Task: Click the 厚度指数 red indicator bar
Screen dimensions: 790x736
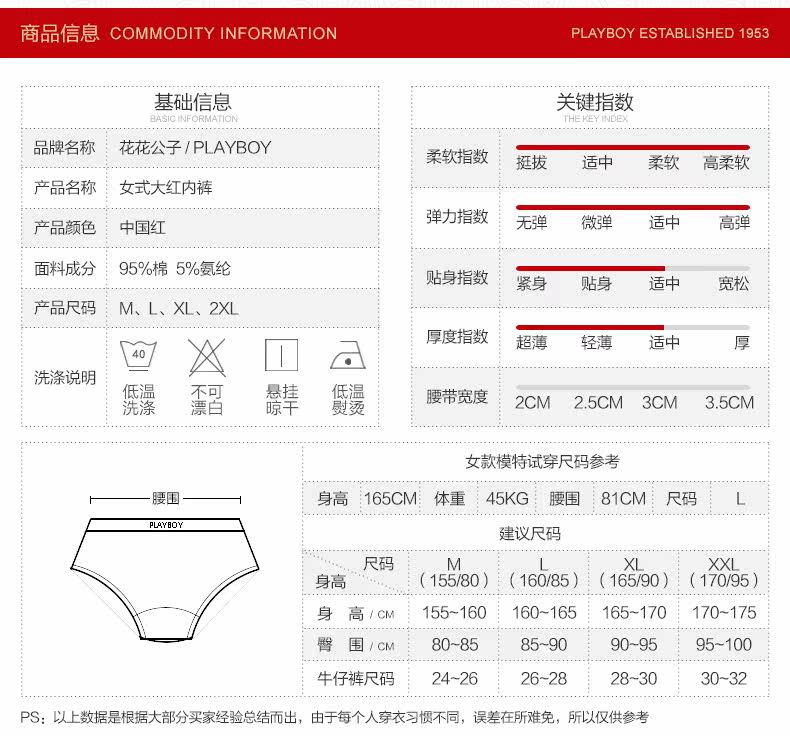Action: pos(590,327)
